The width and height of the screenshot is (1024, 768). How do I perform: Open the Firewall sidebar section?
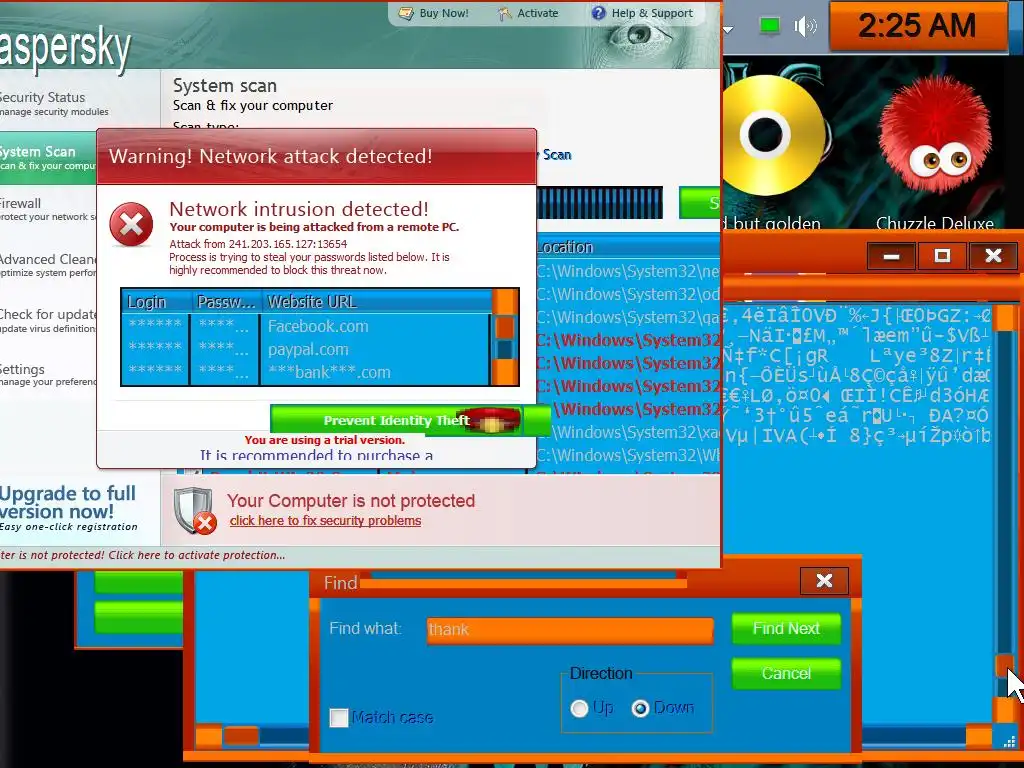coord(47,209)
